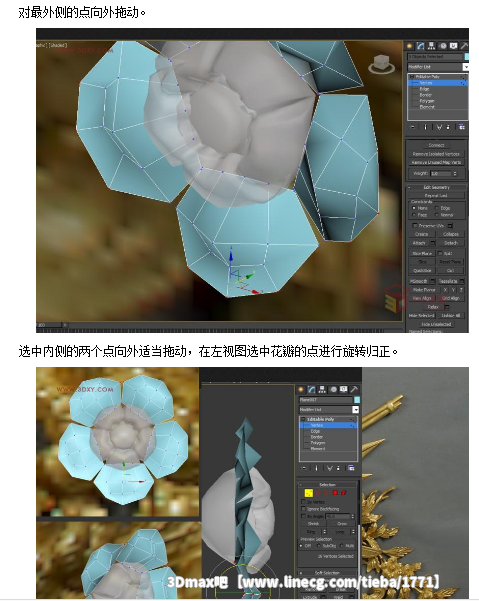Click the Connect button
Viewport: 479px width, 601px height.
pos(436,145)
